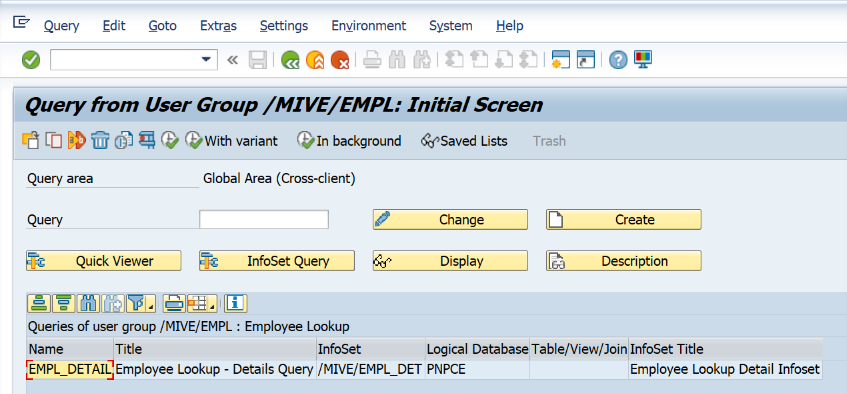847x394 pixels.
Task: Click the Save diskette icon
Action: 258,60
